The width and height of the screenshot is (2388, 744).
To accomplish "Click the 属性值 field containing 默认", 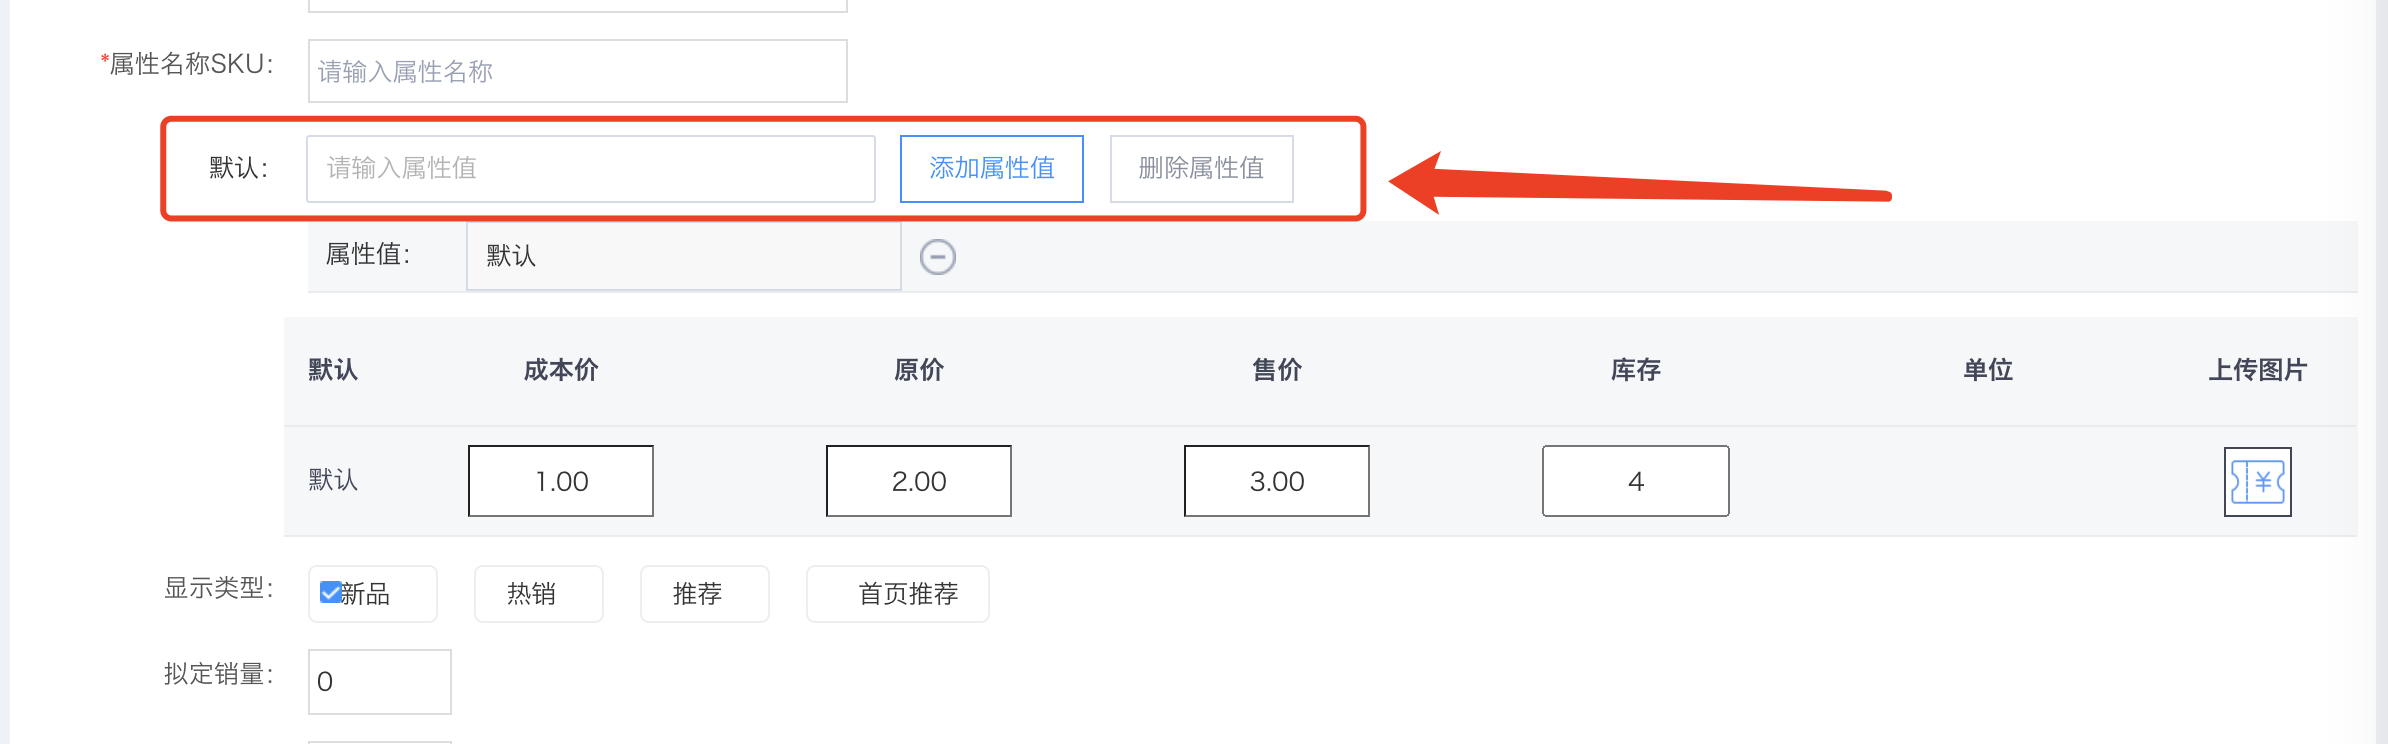I will (684, 256).
